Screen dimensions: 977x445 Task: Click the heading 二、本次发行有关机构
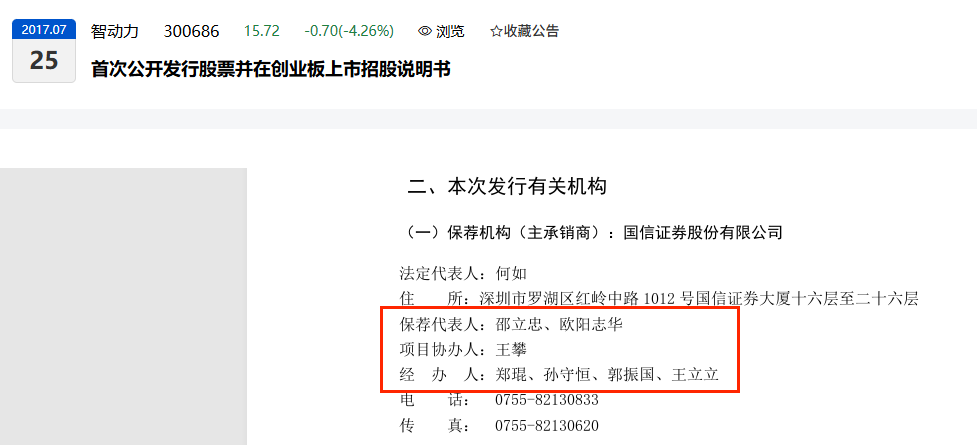point(507,186)
